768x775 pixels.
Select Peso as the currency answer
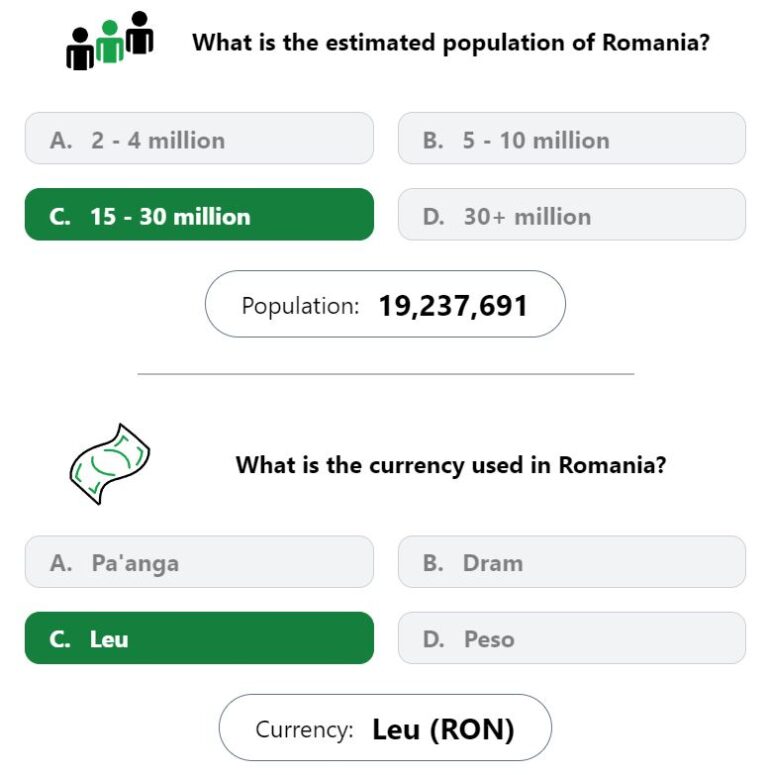click(572, 638)
